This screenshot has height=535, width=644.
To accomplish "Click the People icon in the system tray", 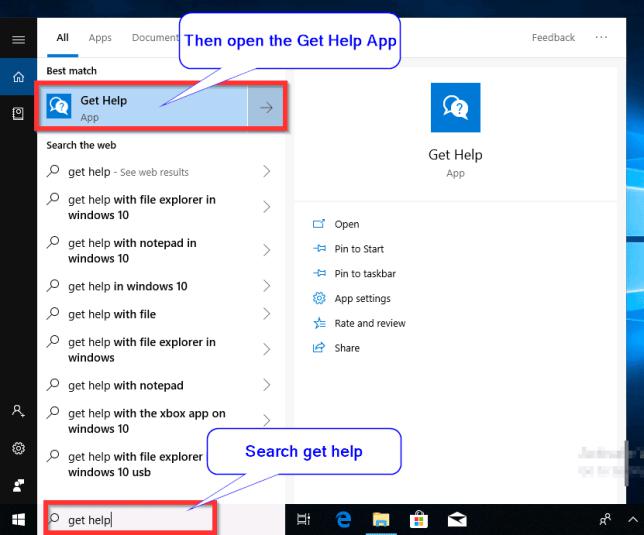I will coord(605,520).
